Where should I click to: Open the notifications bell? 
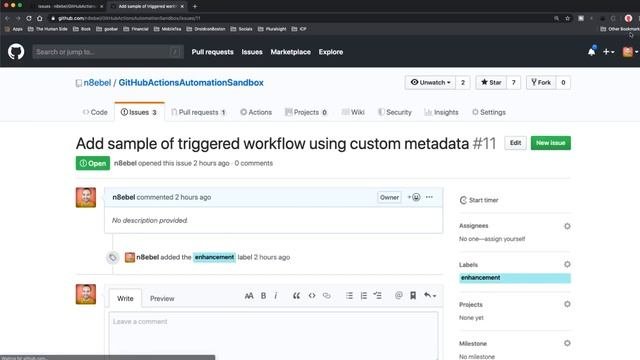pyautogui.click(x=591, y=51)
